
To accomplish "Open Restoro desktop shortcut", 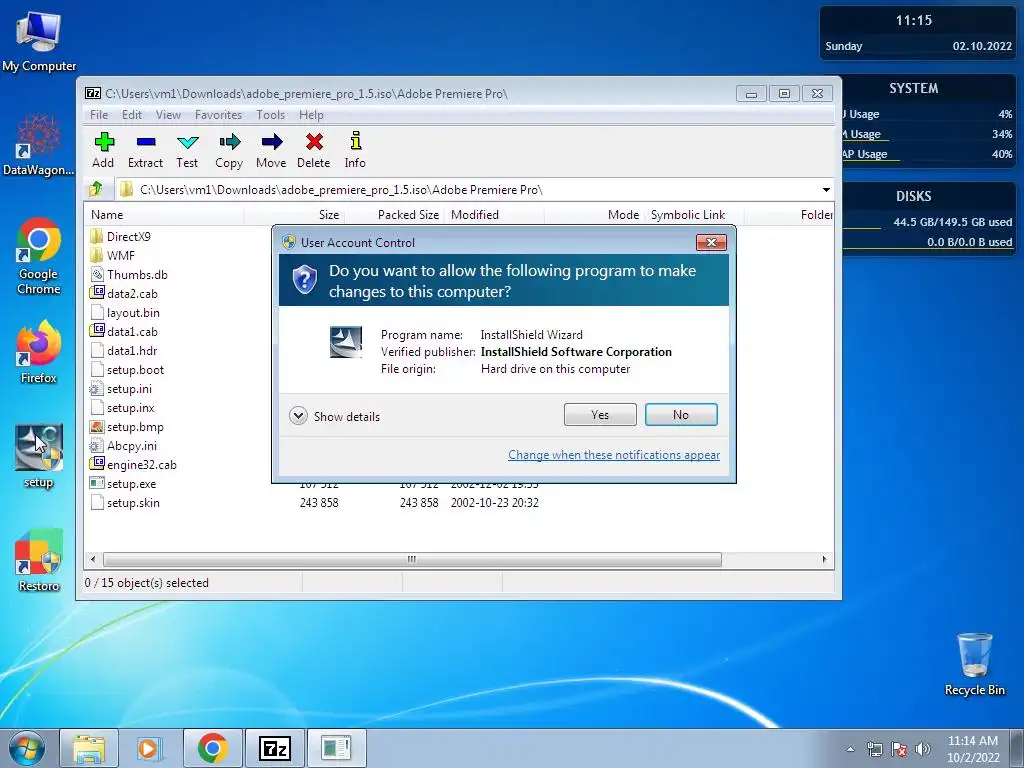I will tap(39, 560).
